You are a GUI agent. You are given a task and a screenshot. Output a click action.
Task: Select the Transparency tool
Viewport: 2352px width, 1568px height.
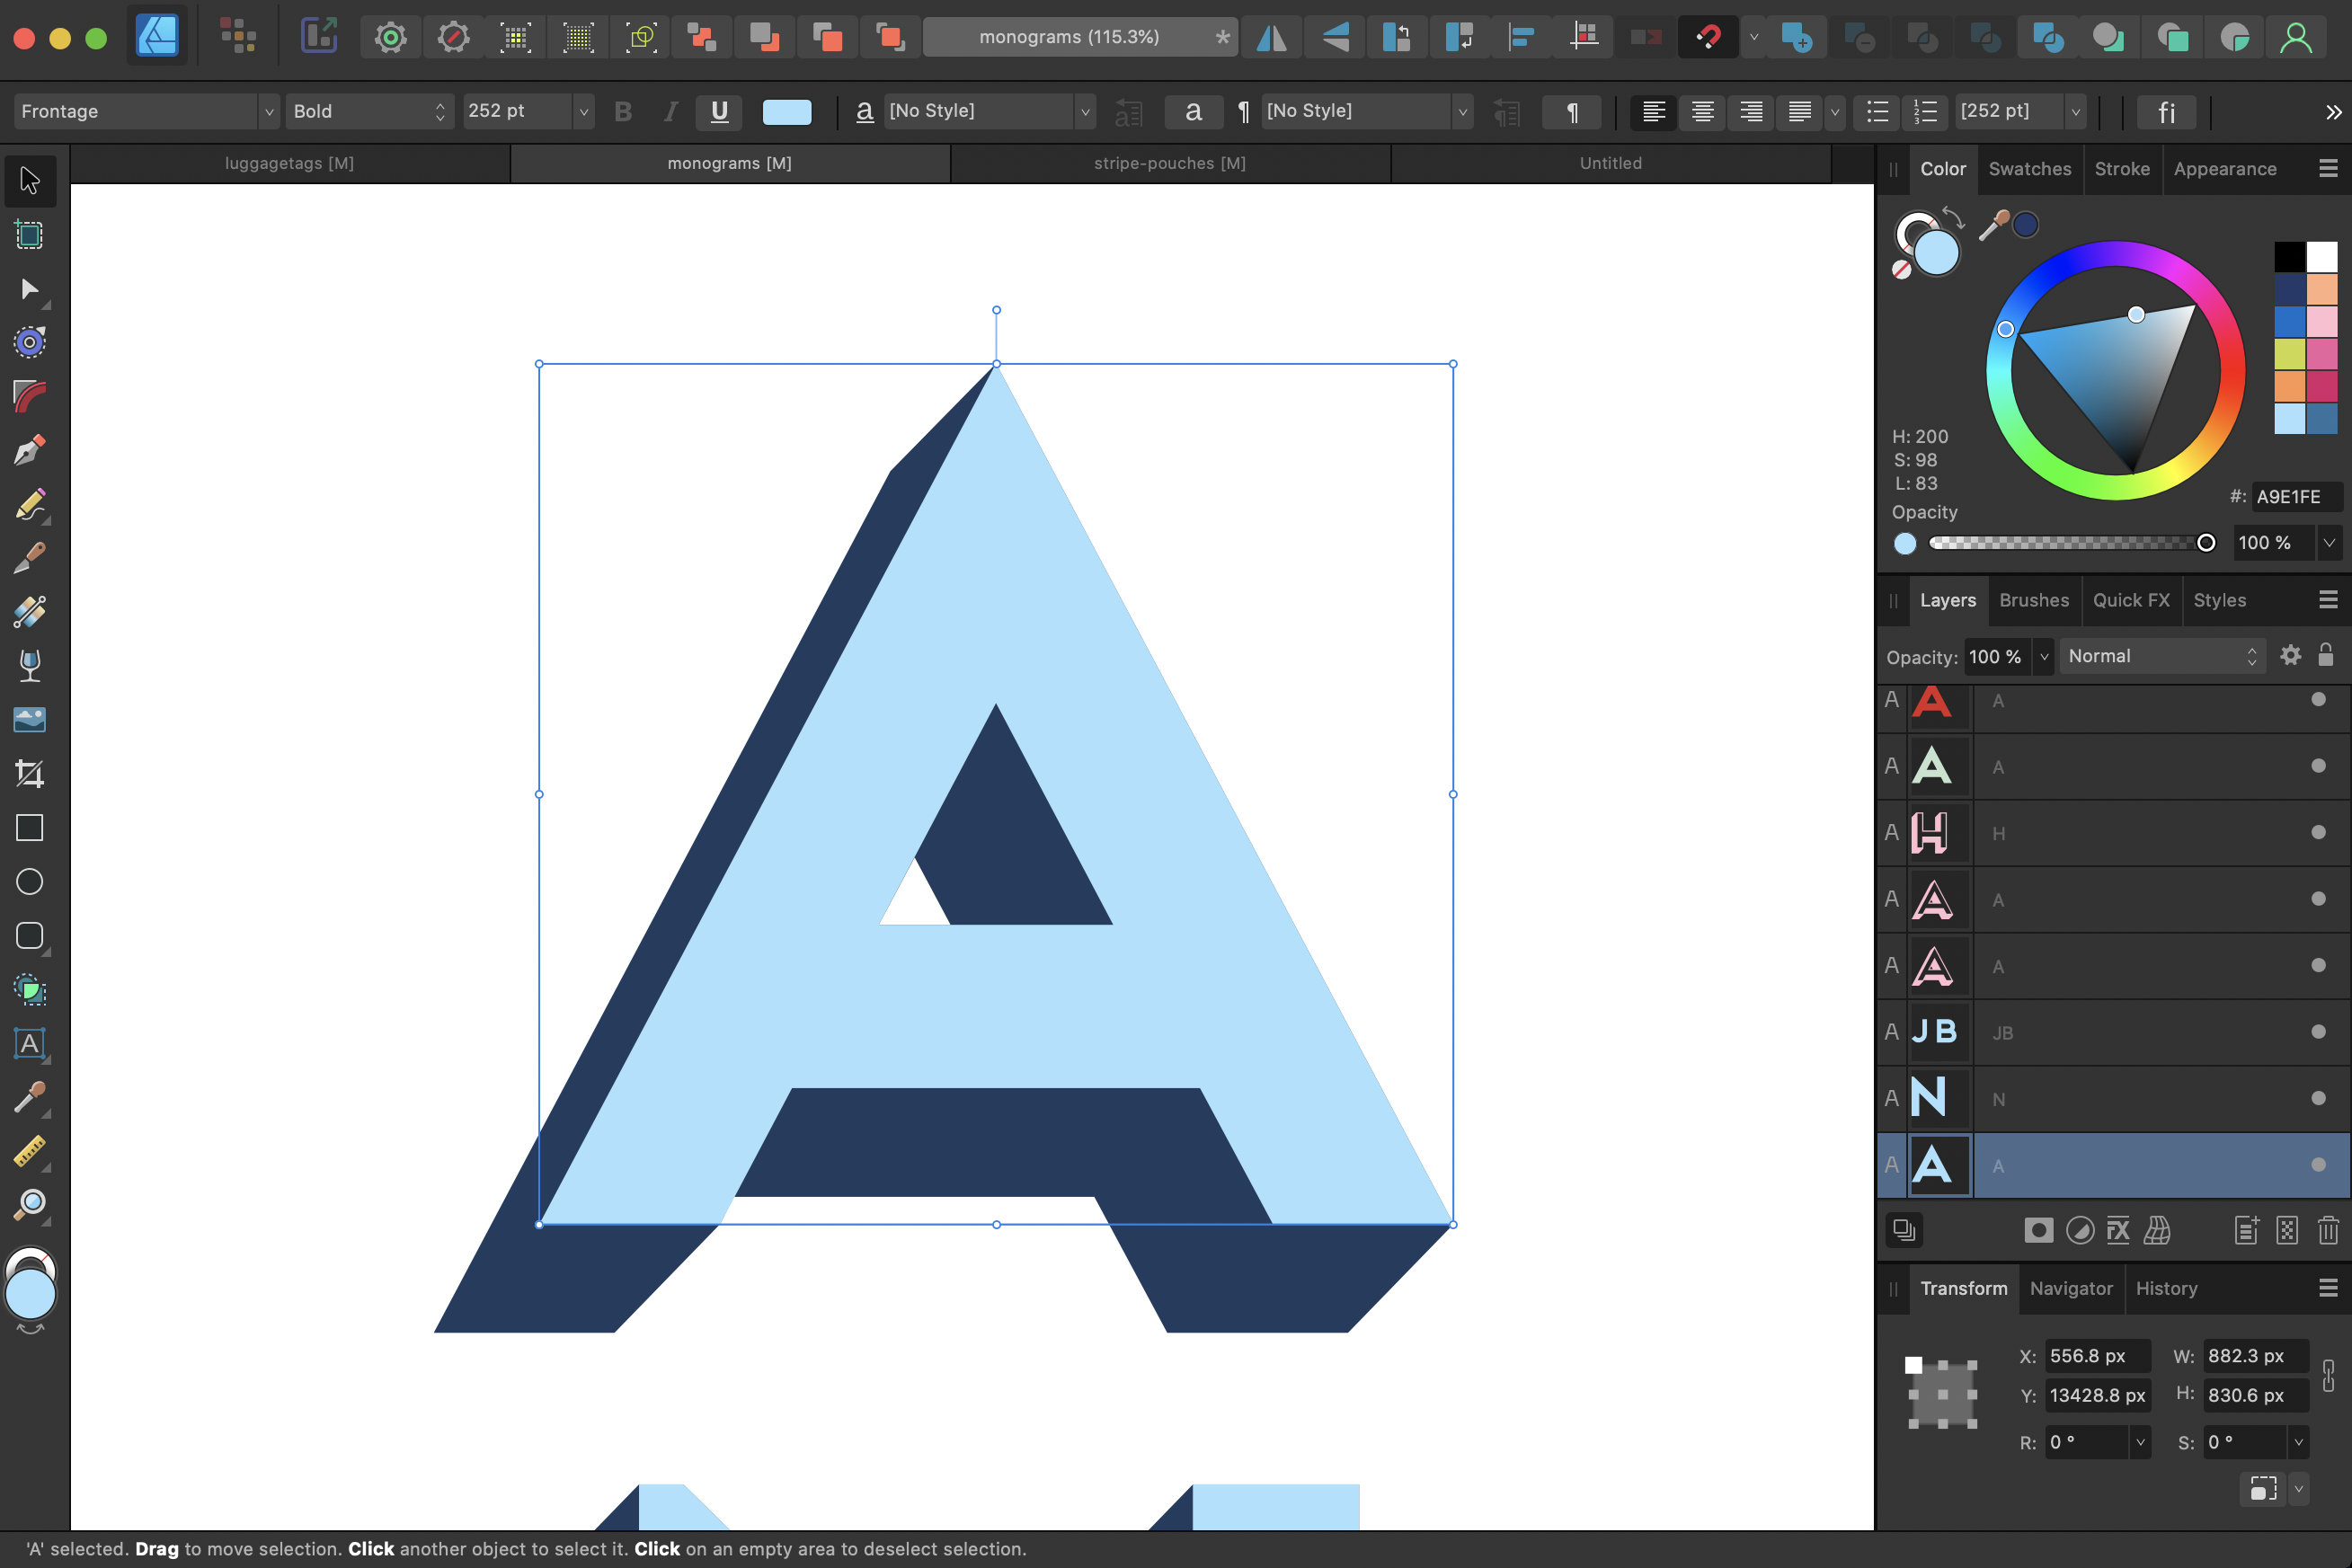pos(30,666)
